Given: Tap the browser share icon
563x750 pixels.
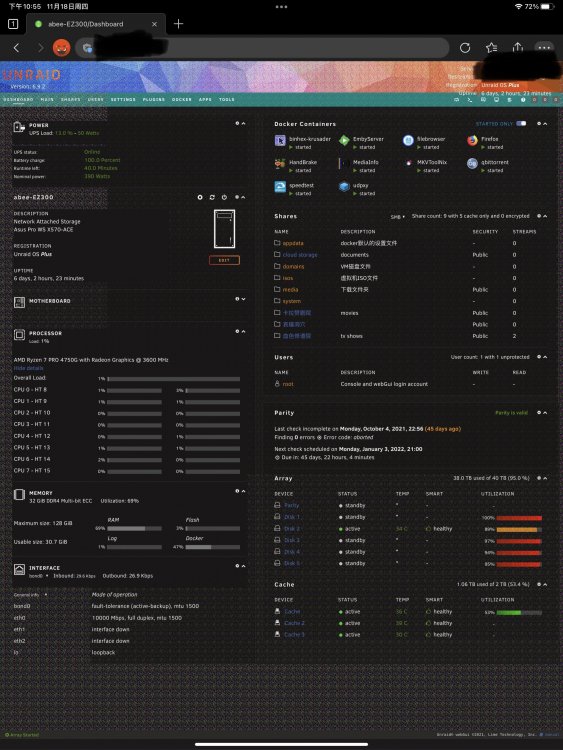Looking at the screenshot, I should pyautogui.click(x=518, y=47).
